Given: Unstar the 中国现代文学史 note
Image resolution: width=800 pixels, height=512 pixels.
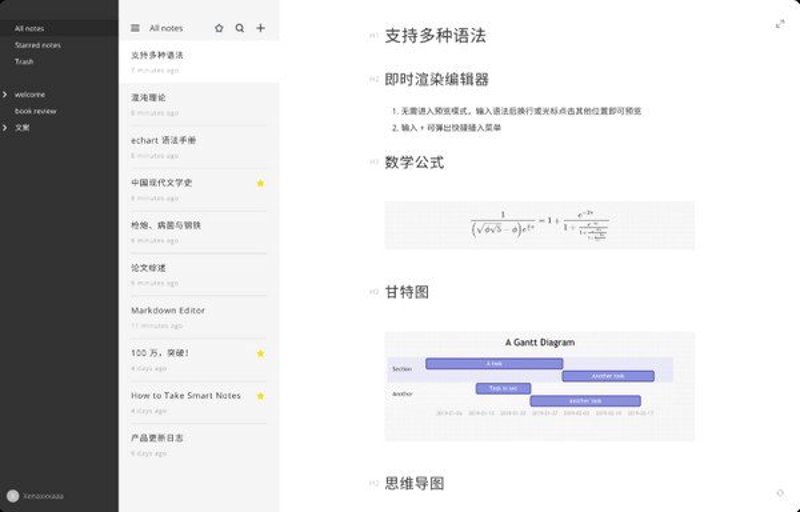Looking at the screenshot, I should click(261, 183).
